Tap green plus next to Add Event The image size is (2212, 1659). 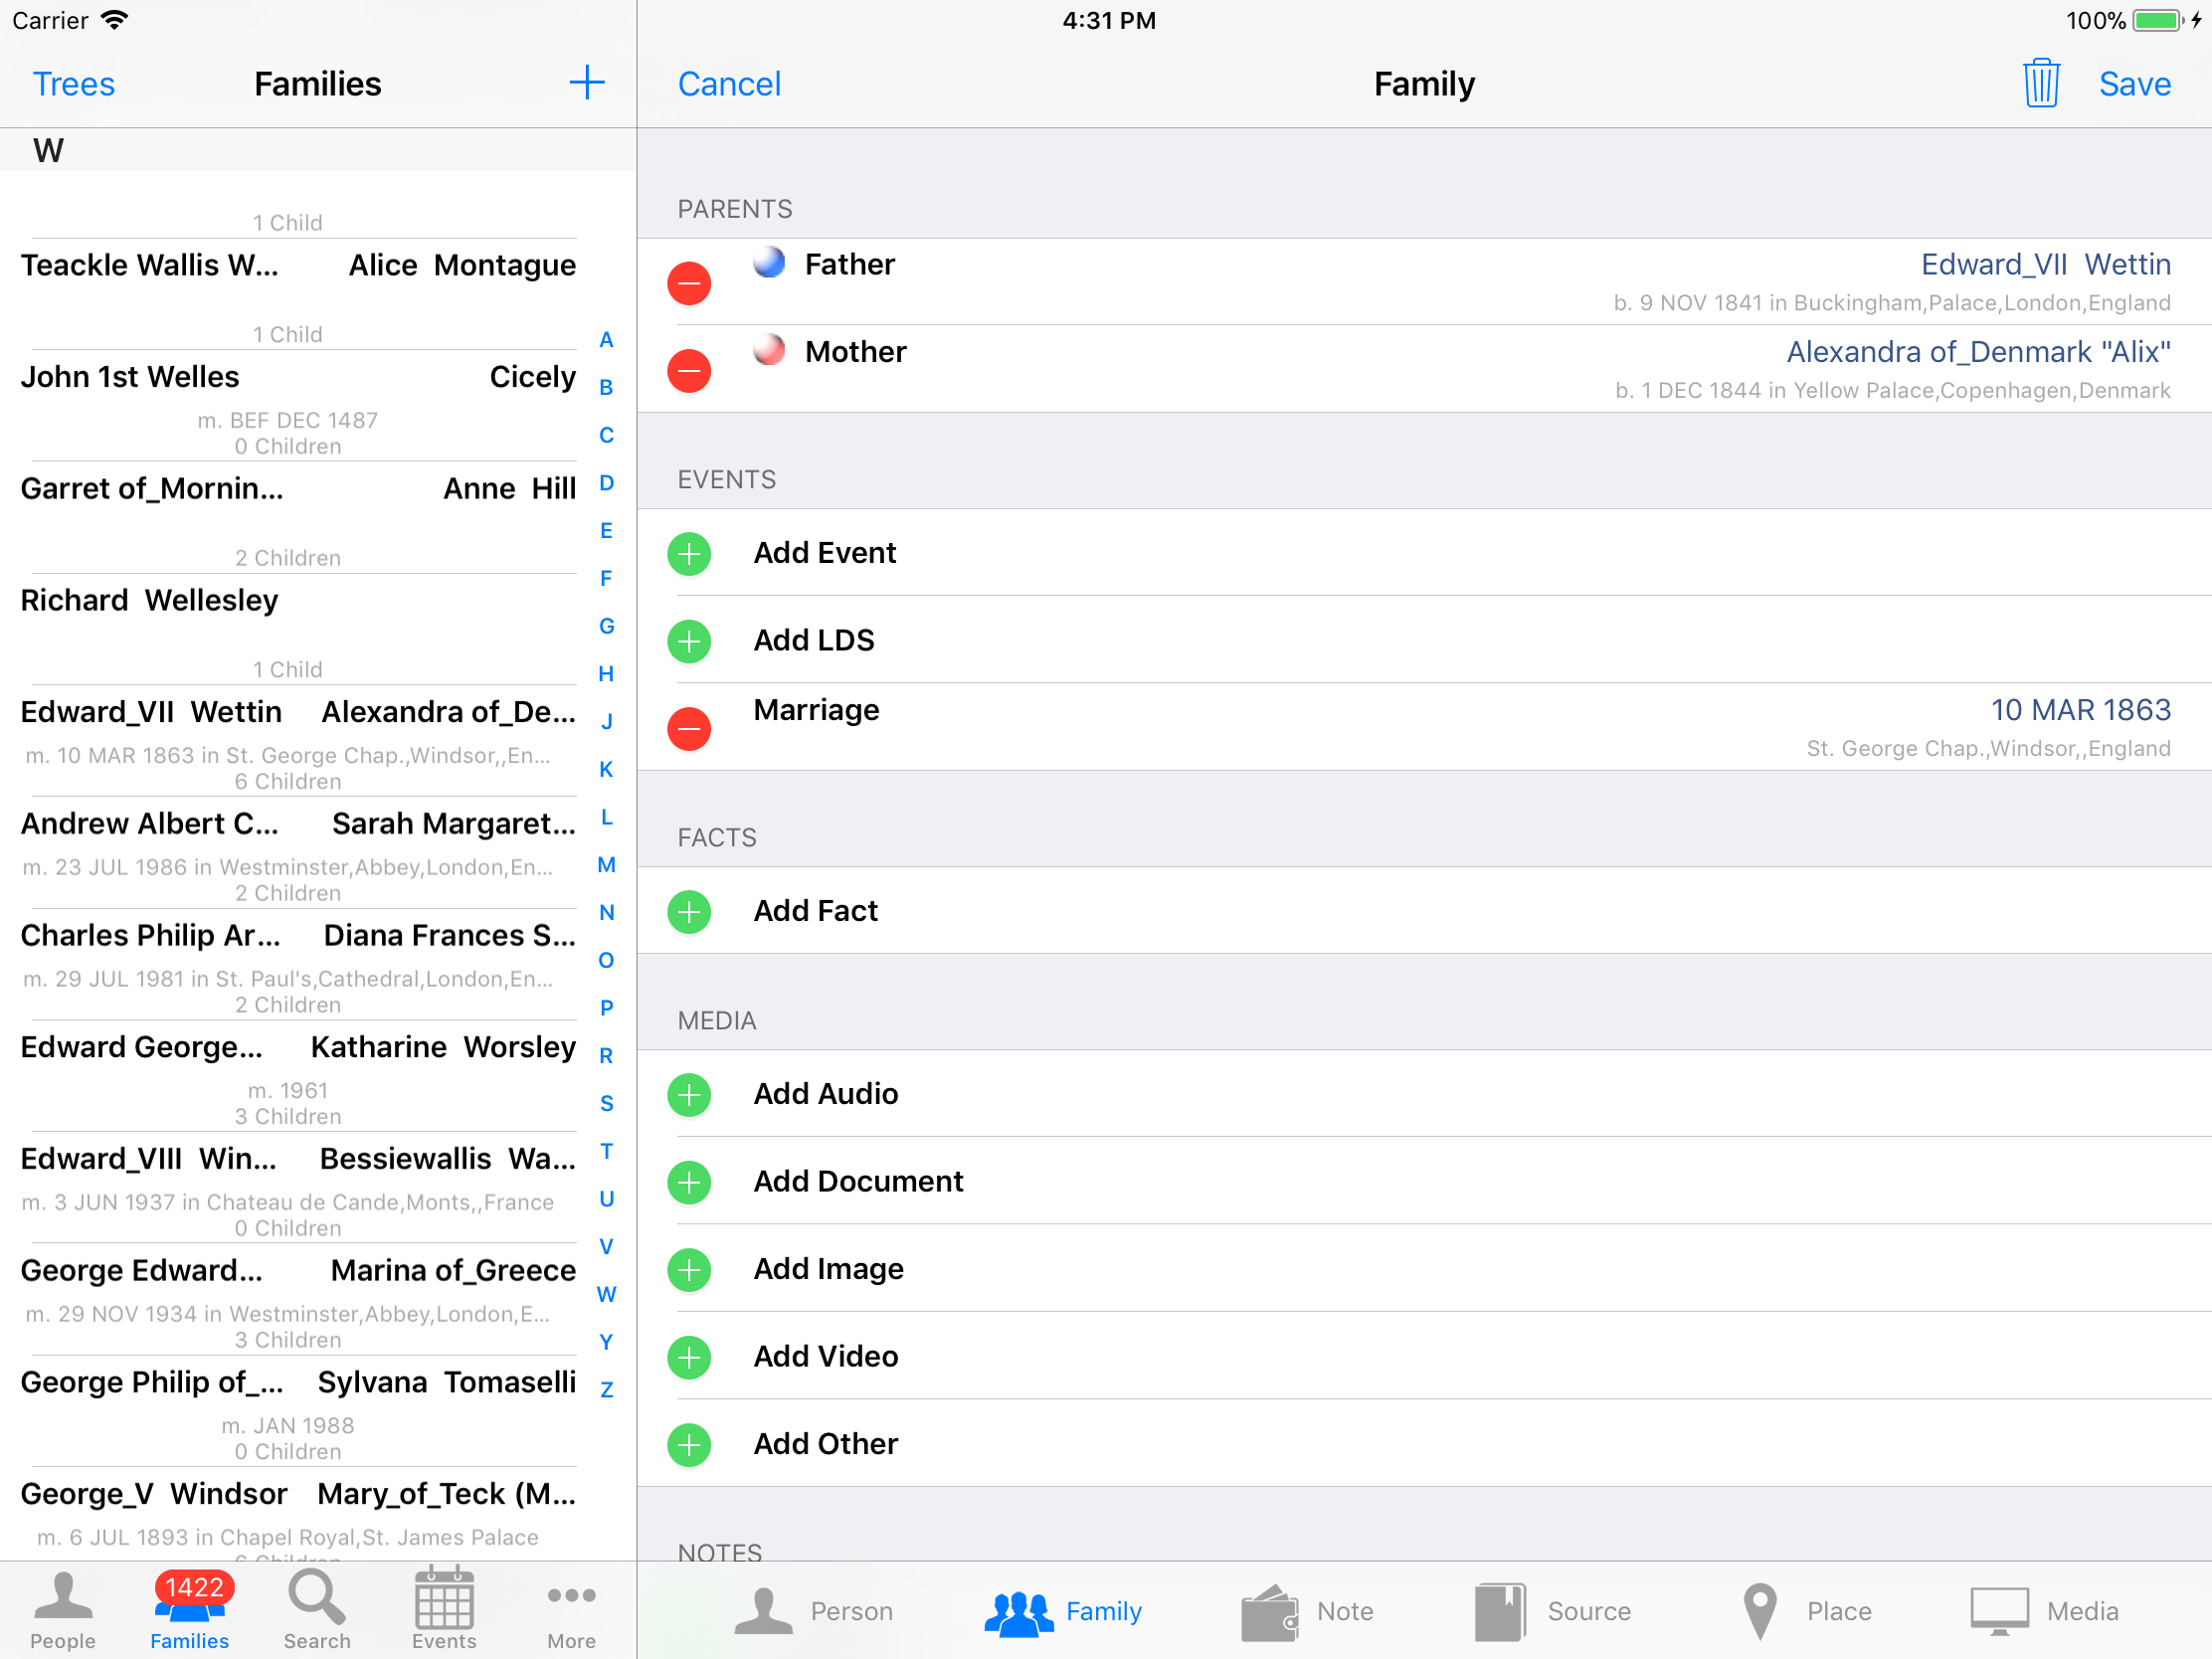pos(689,553)
